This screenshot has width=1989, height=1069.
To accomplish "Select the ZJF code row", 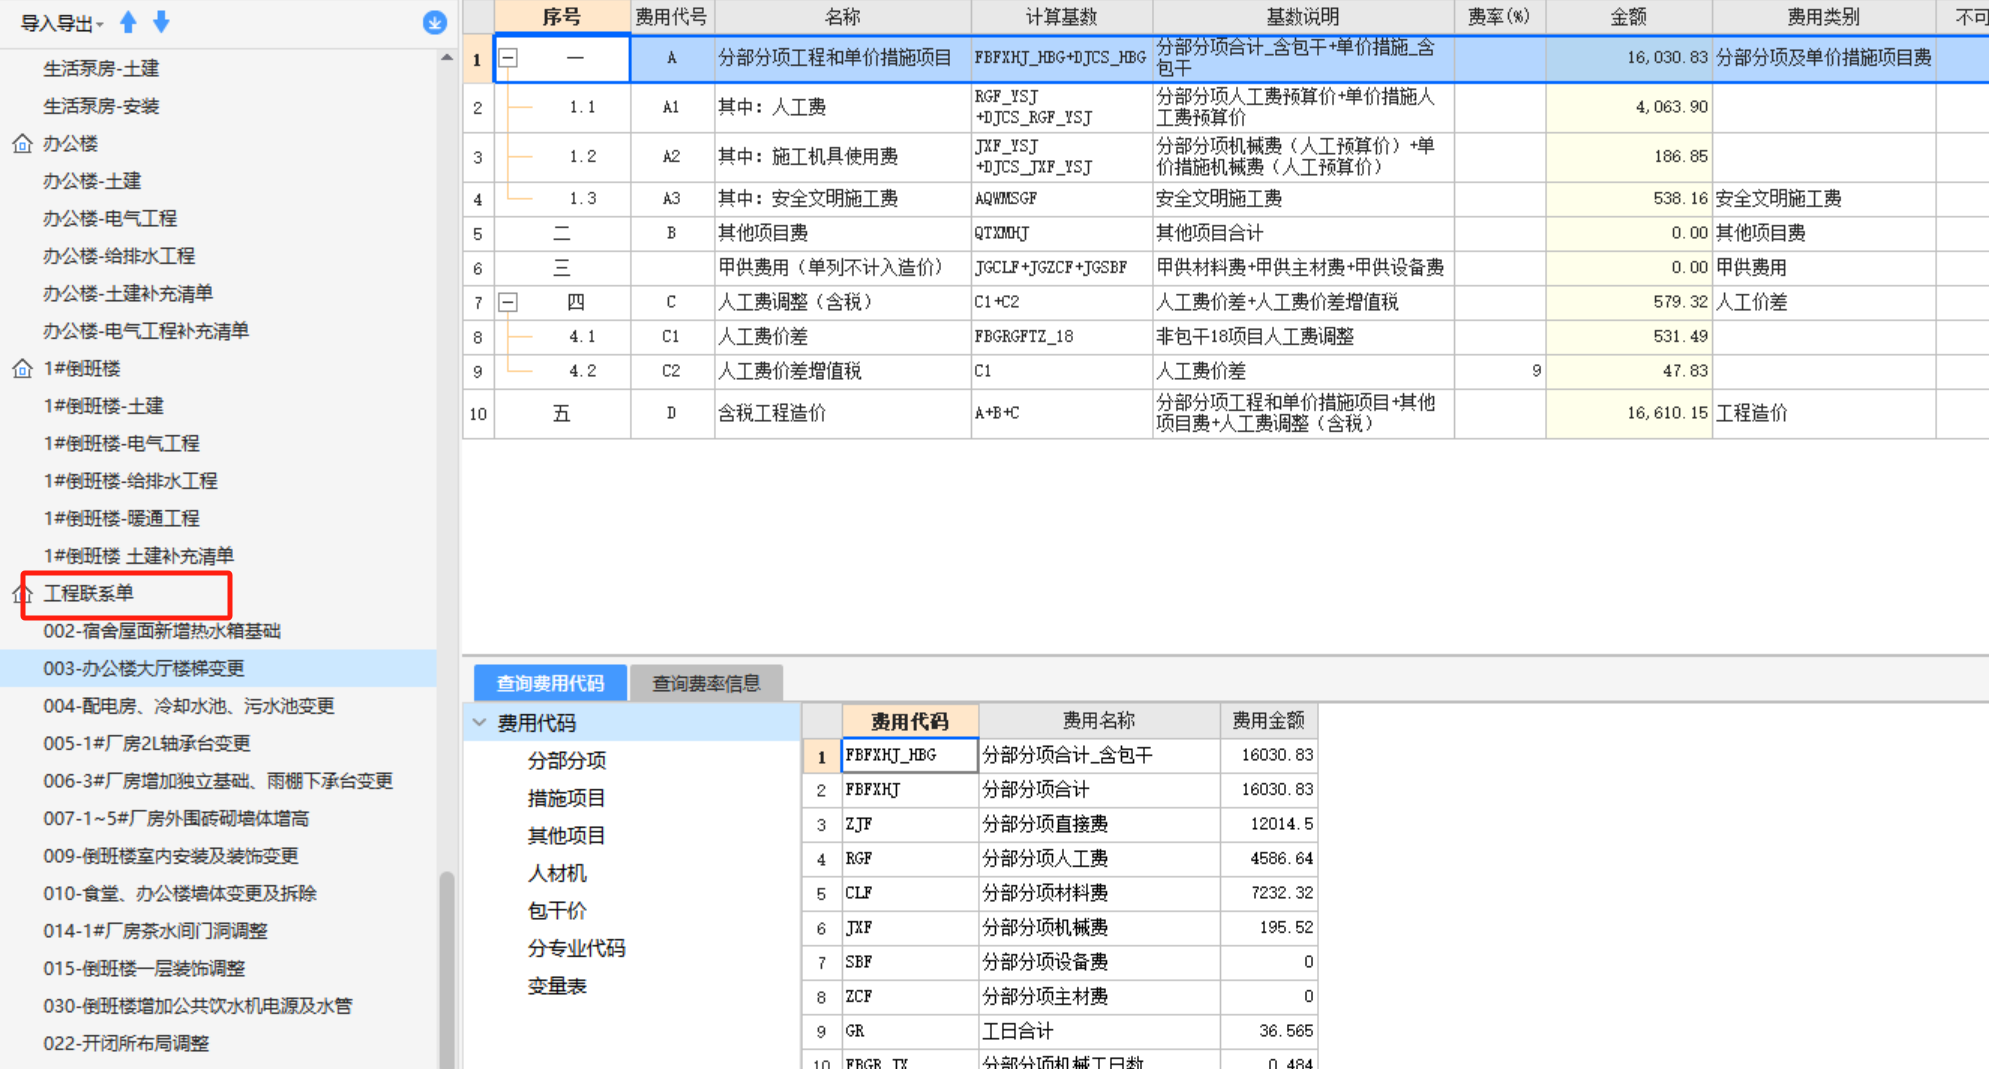I will [1059, 824].
